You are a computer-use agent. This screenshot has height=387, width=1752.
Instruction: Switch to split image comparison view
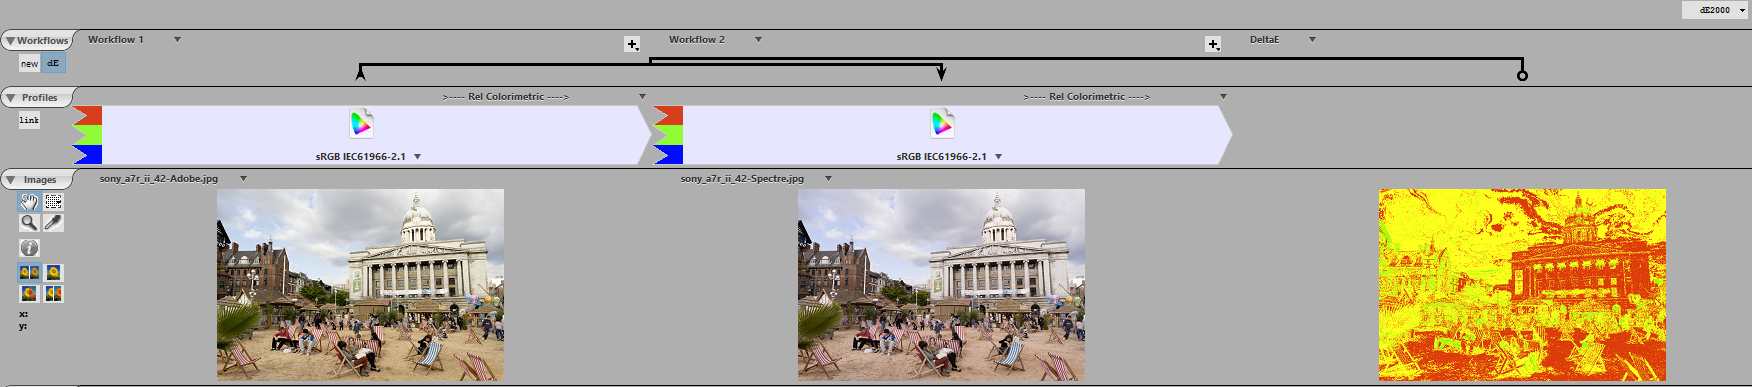pyautogui.click(x=53, y=293)
